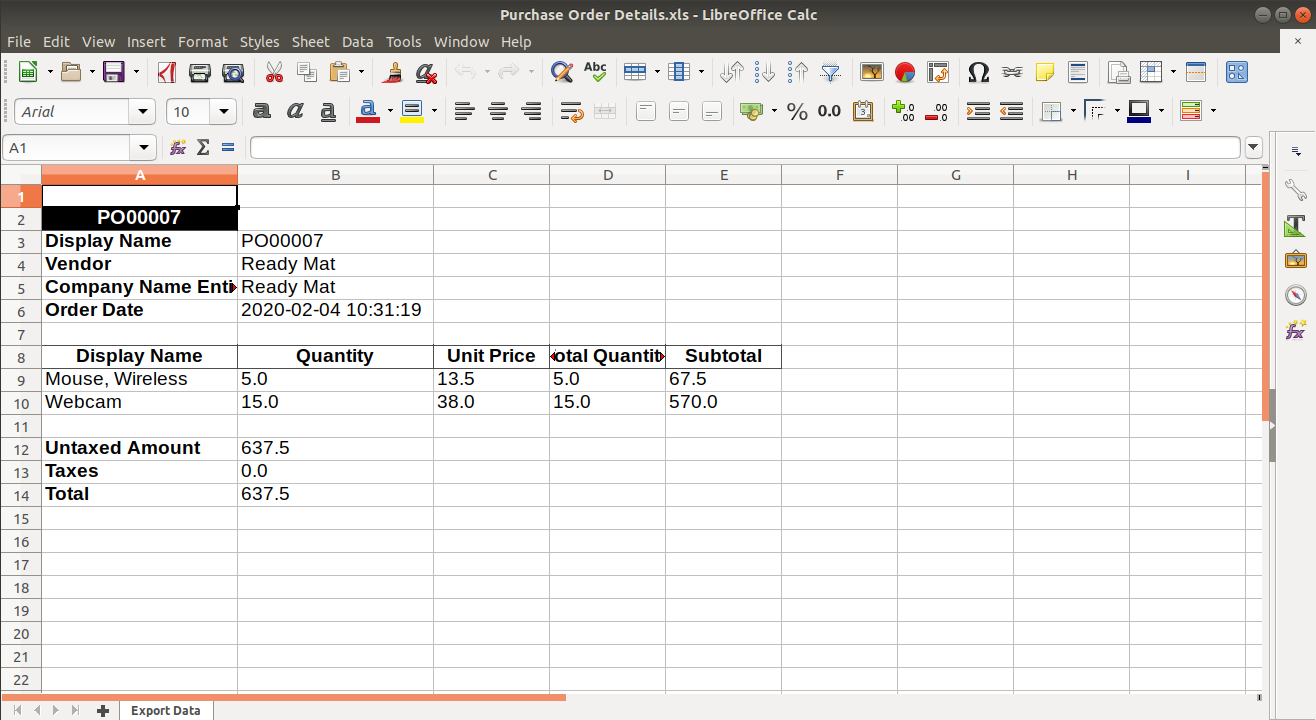Define the print area
This screenshot has height=720, width=1316.
pos(1119,72)
